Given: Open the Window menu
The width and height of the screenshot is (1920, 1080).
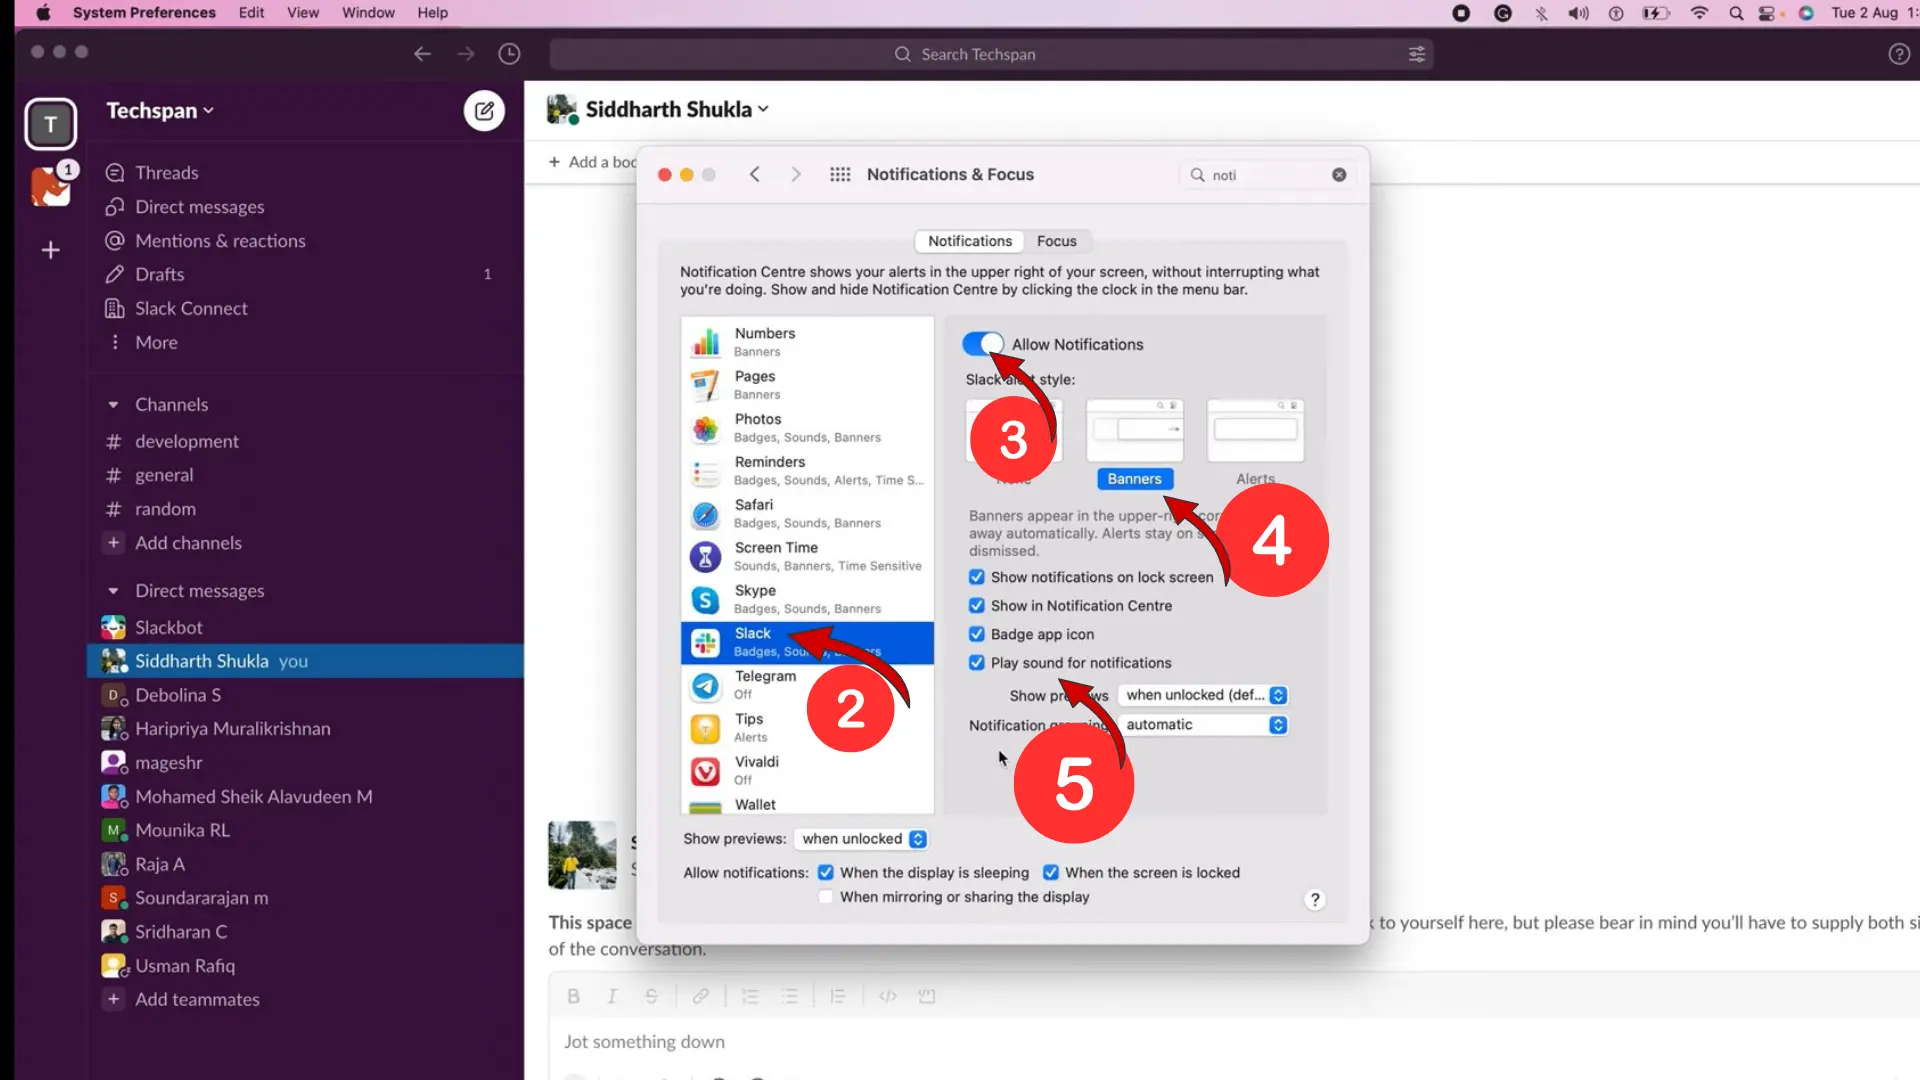Looking at the screenshot, I should [368, 13].
